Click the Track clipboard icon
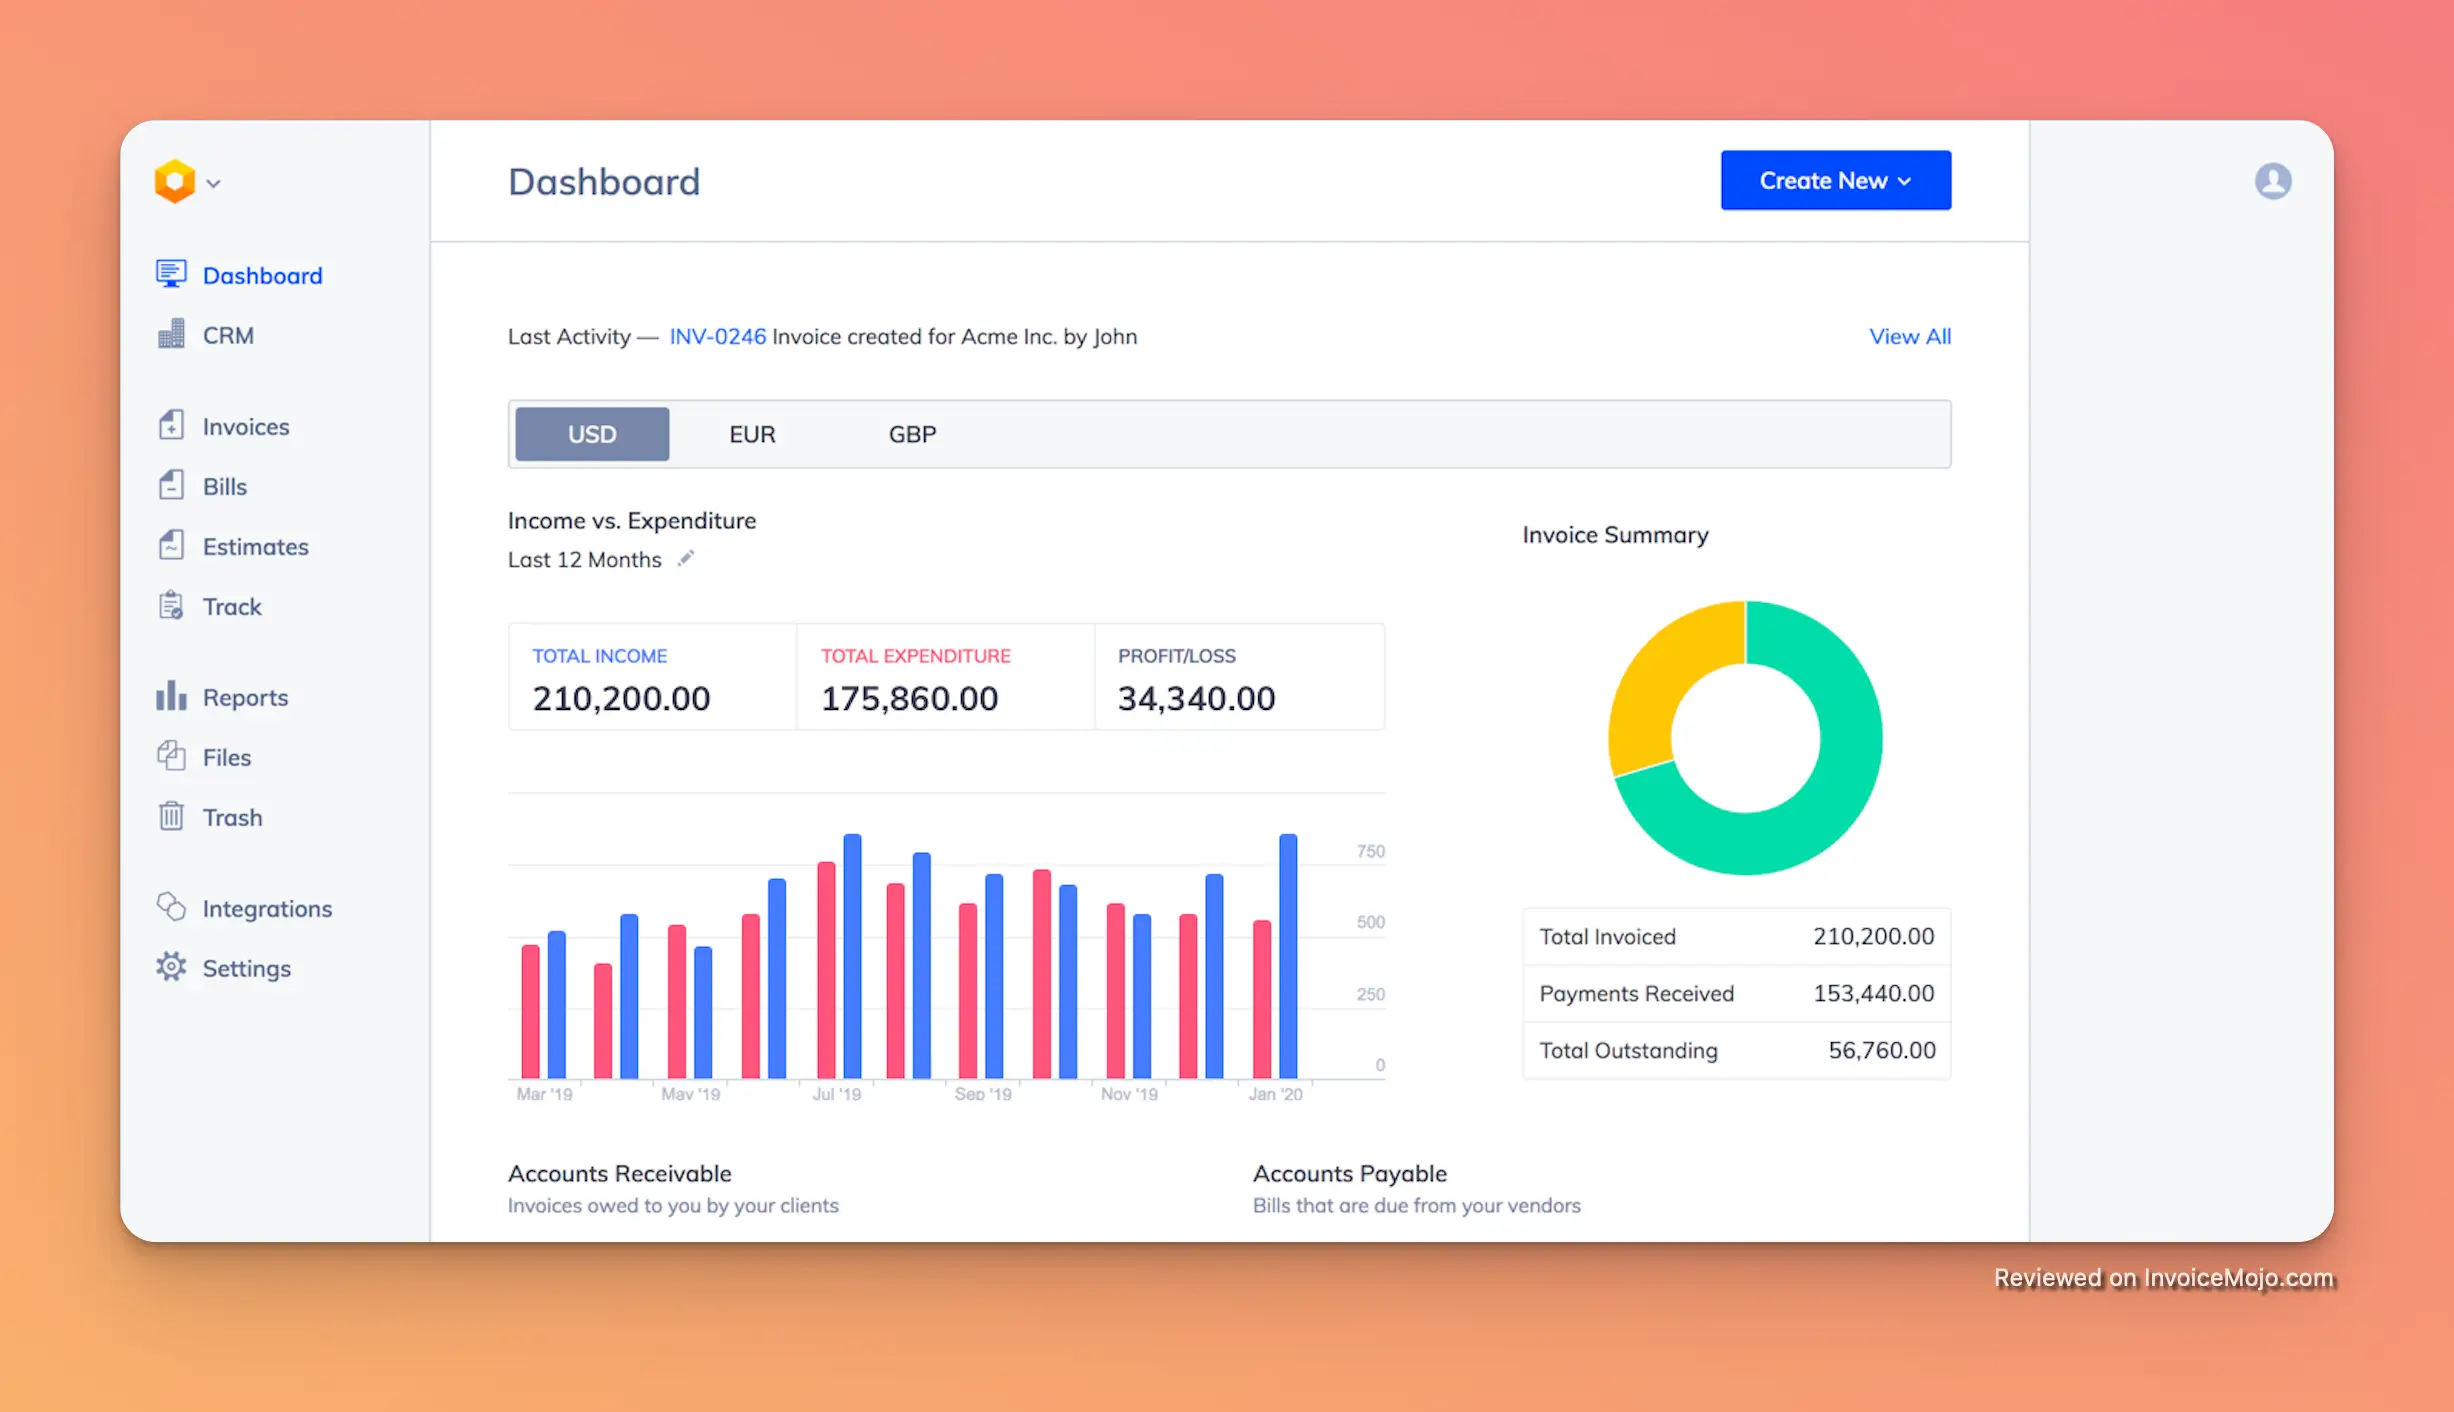 [171, 606]
